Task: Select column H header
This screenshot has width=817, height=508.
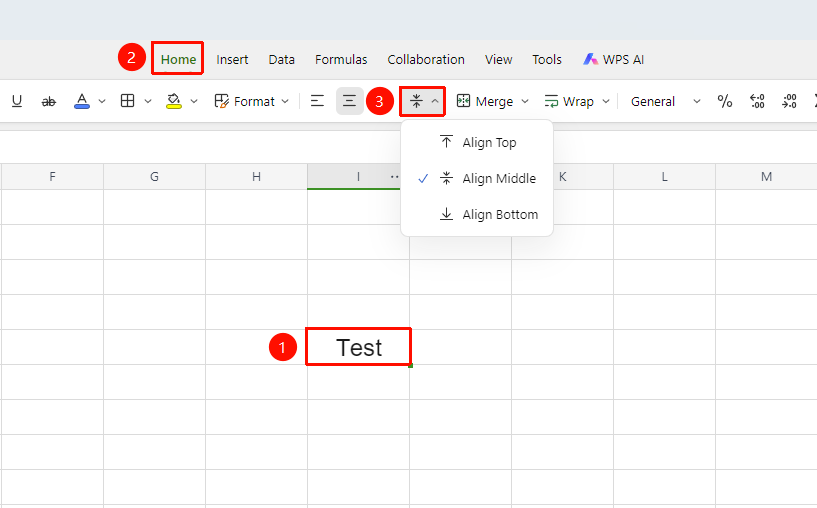Action: 256,177
